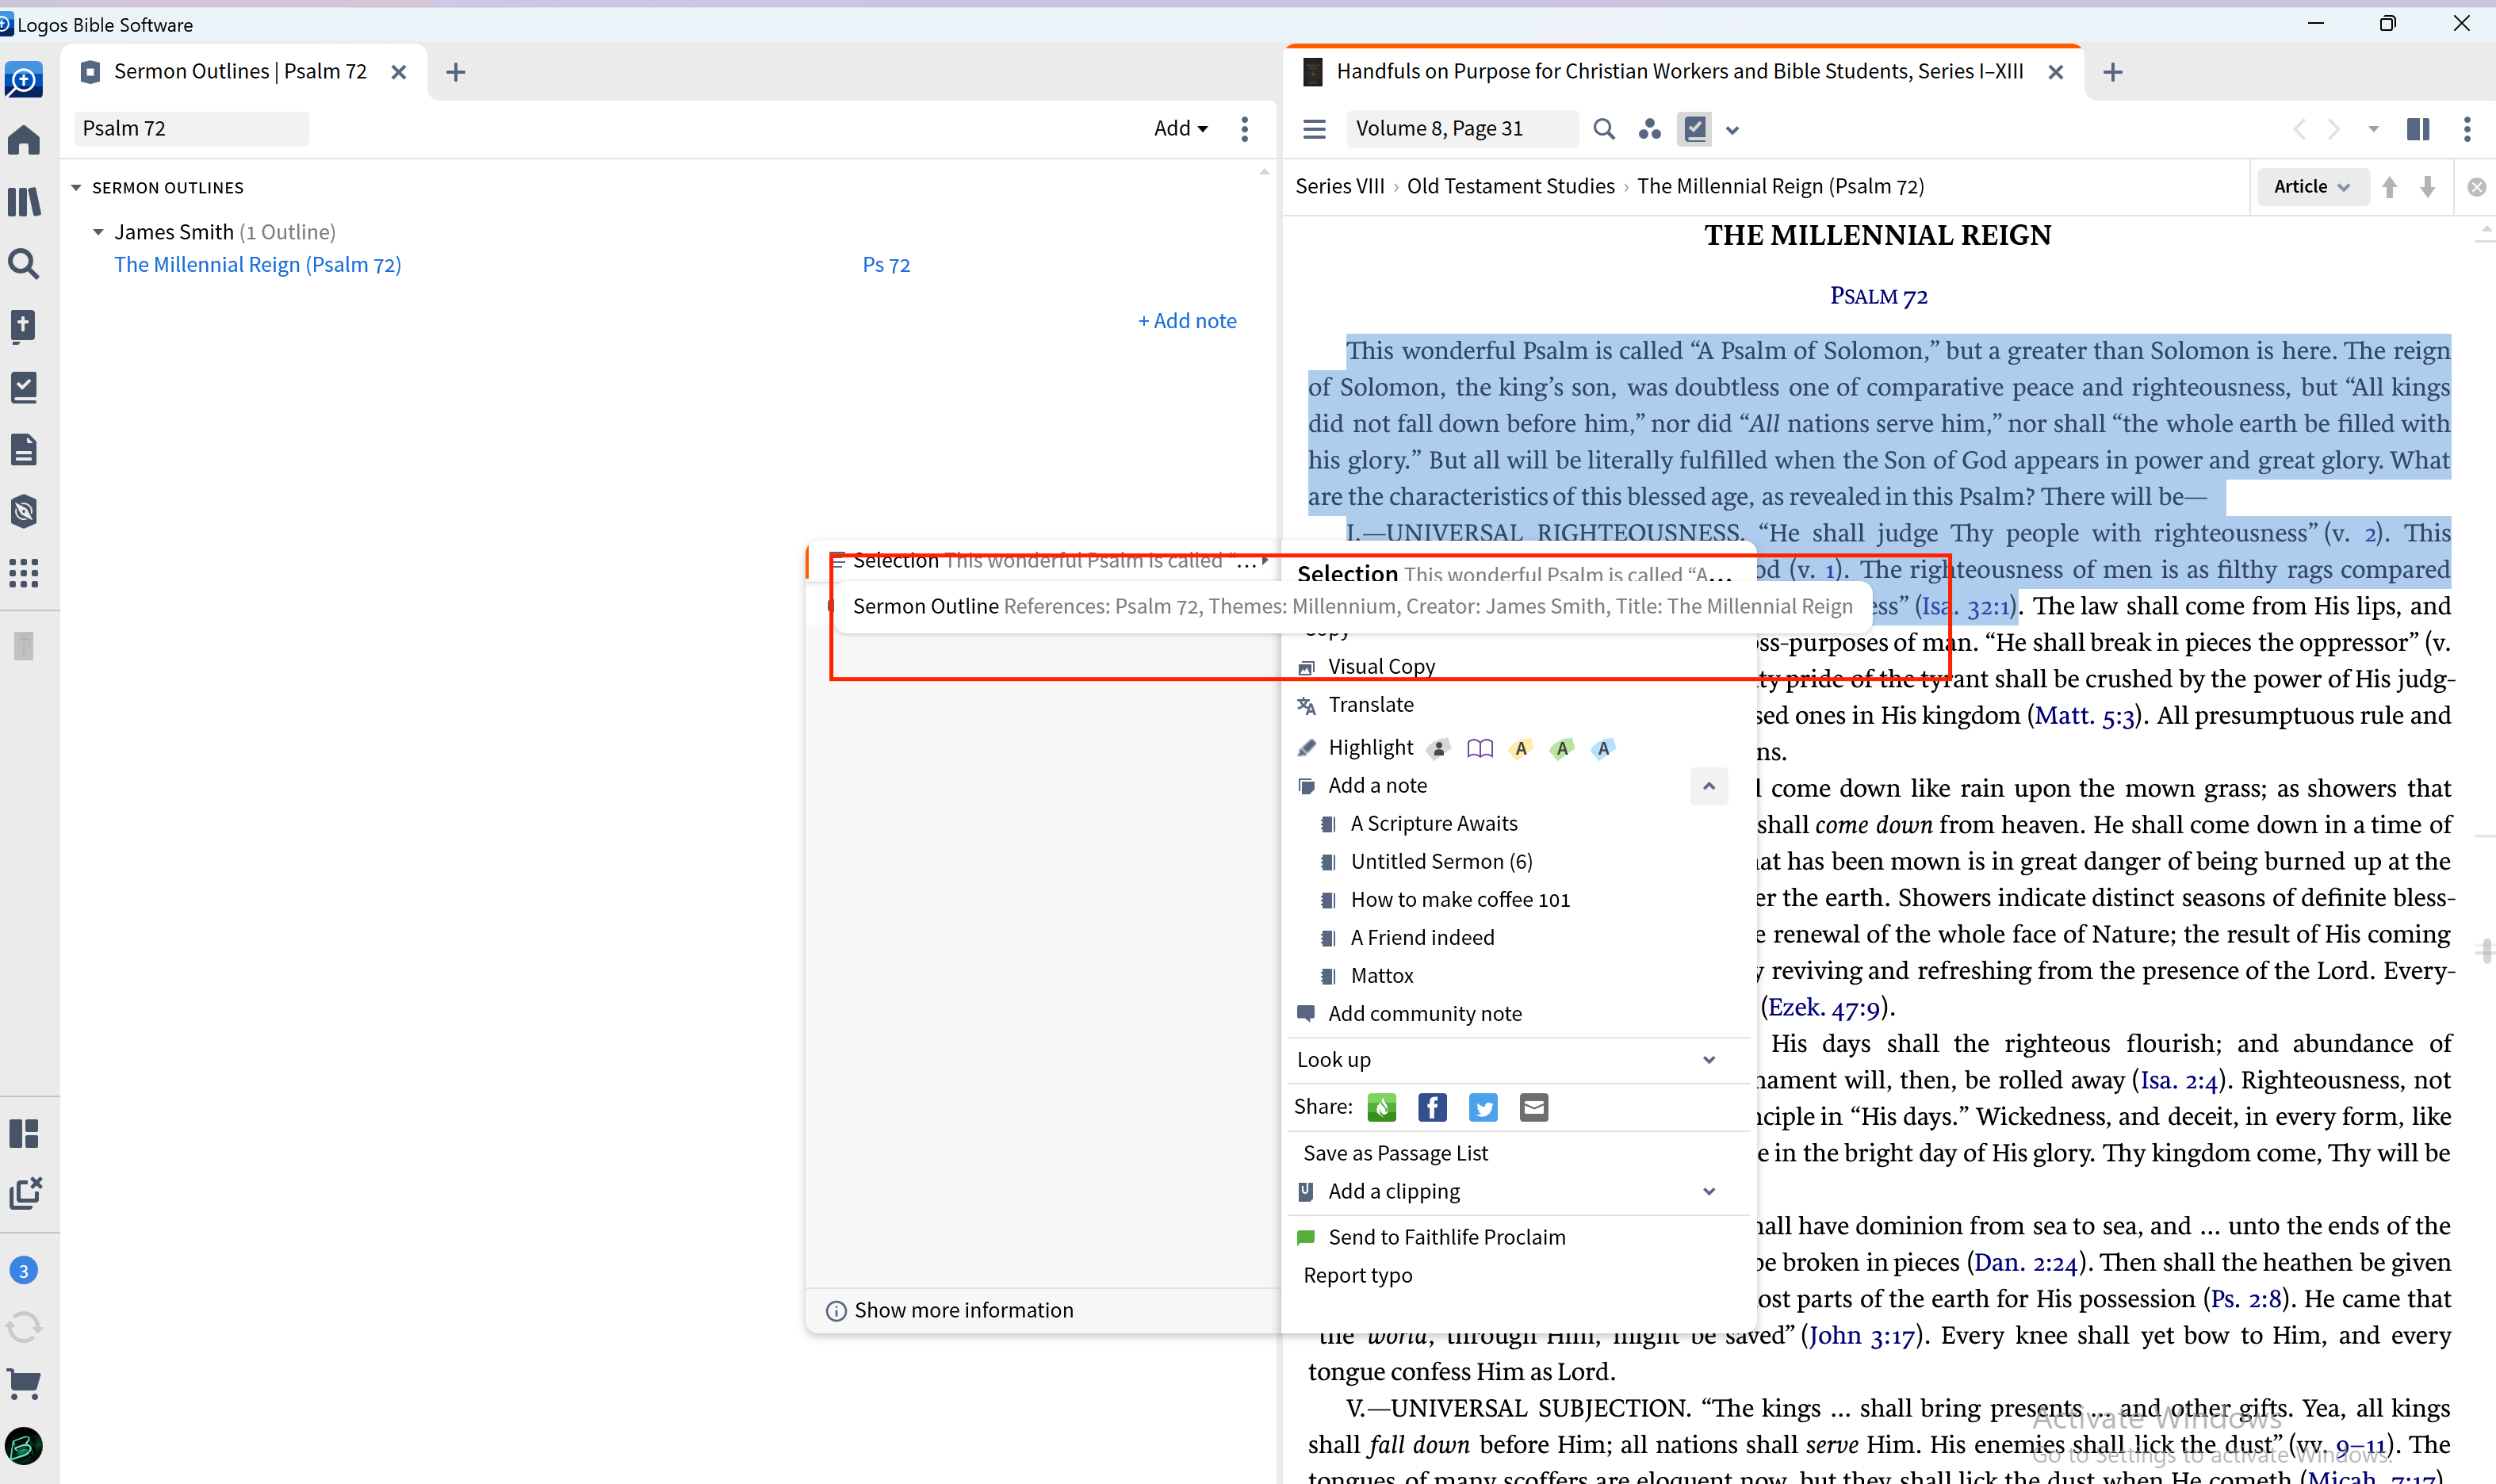This screenshot has width=2496, height=1484.
Task: Click the + Add note link
Action: coord(1187,321)
